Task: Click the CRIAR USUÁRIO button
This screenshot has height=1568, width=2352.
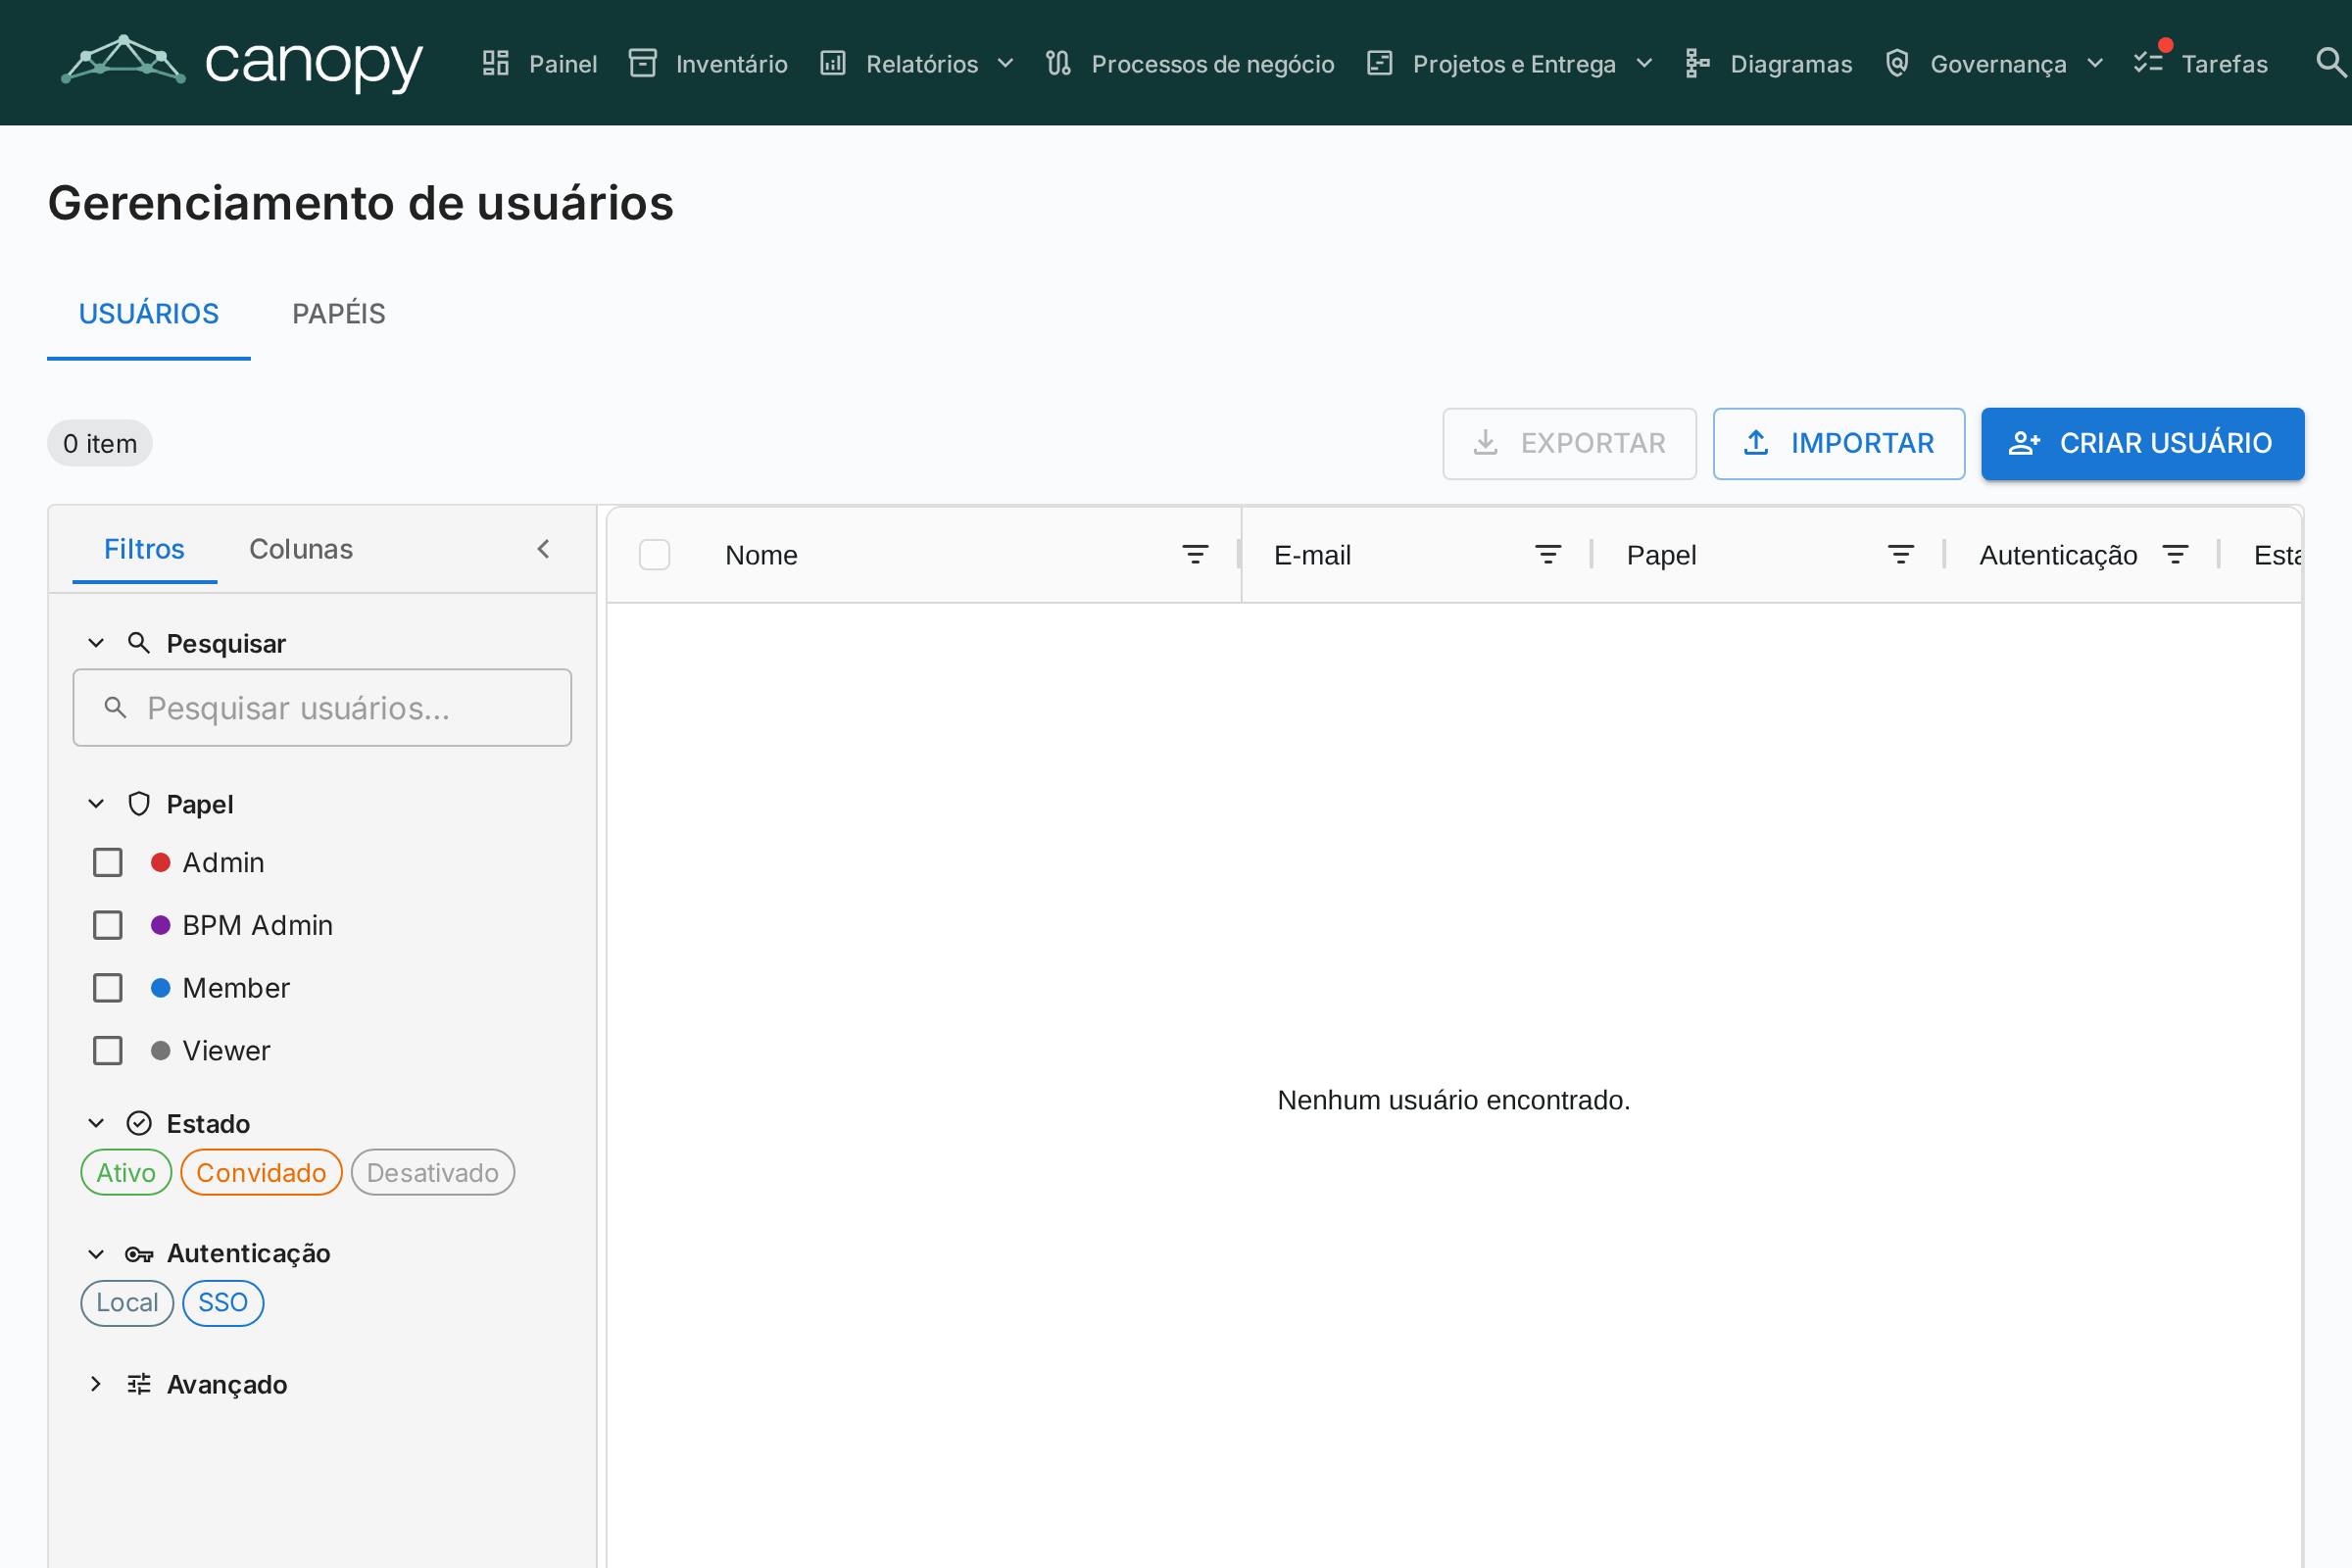Action: pyautogui.click(x=2142, y=443)
